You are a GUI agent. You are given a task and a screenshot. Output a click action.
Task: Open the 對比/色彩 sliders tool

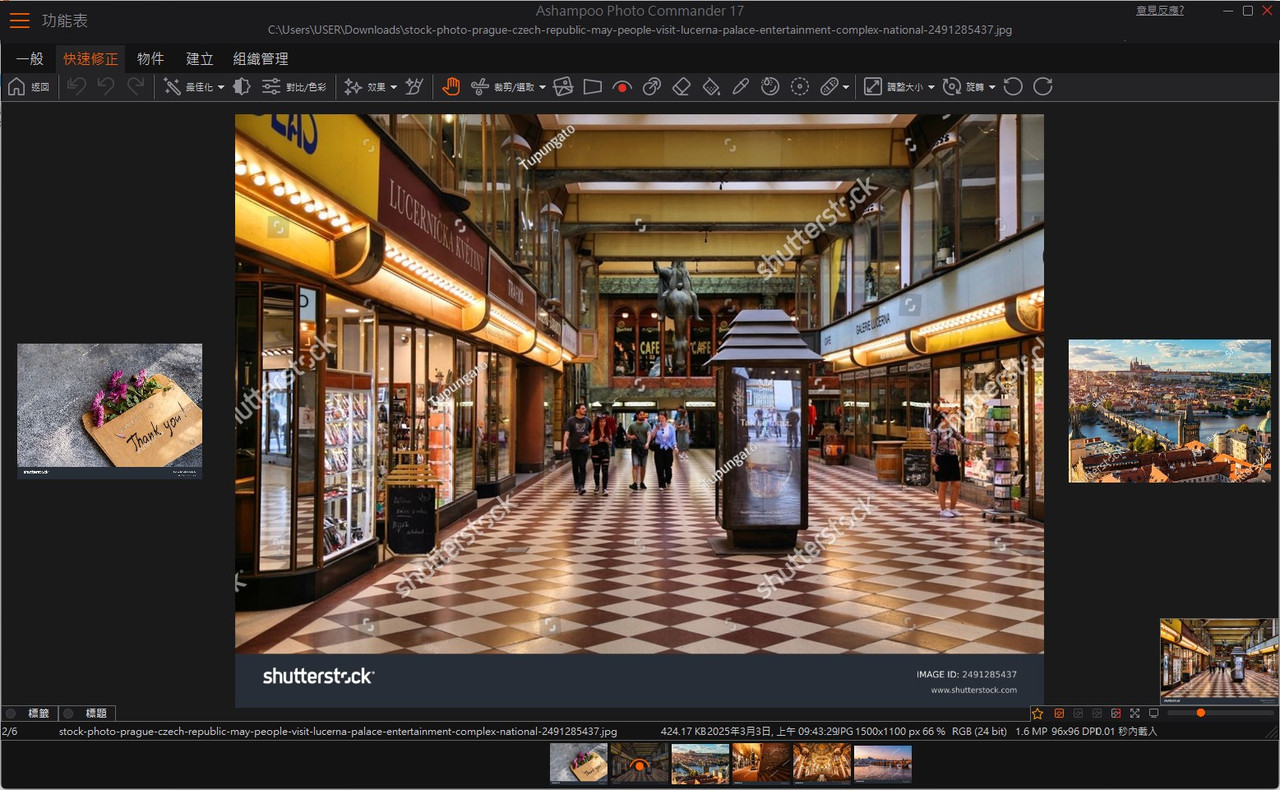click(x=294, y=87)
